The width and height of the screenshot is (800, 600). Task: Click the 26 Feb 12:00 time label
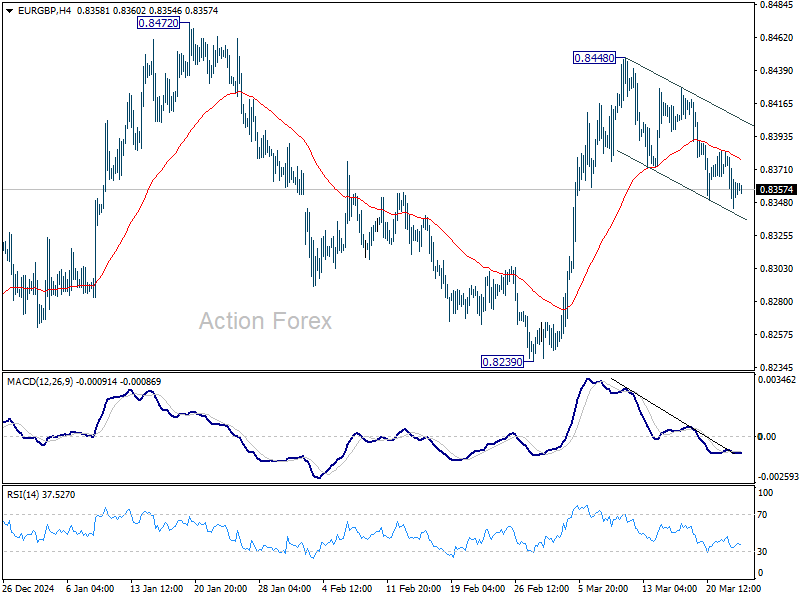tap(542, 589)
